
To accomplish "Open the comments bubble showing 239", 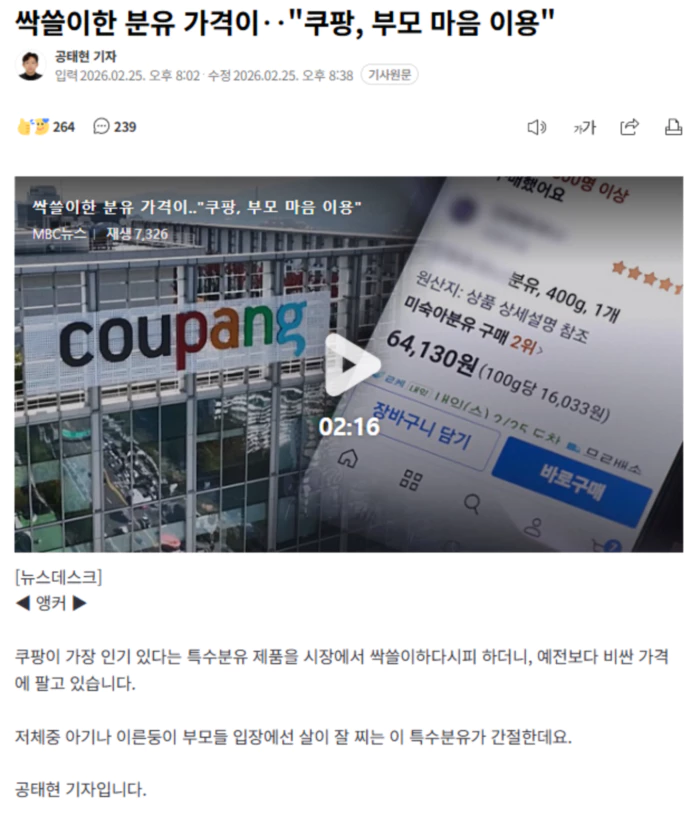I will (114, 126).
